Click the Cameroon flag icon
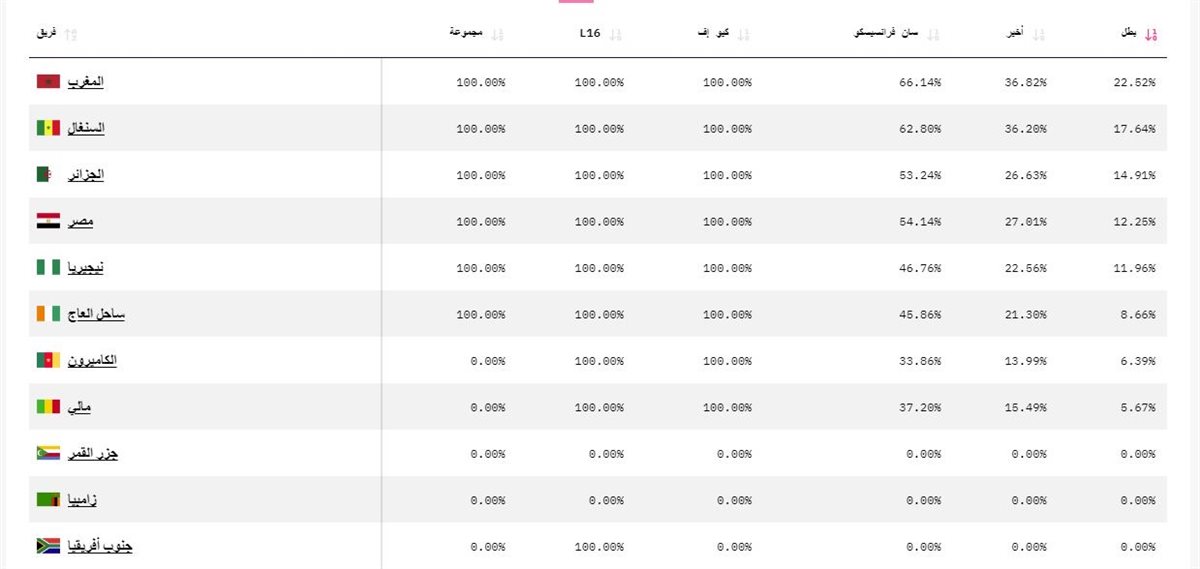This screenshot has height=569, width=1200. coord(48,360)
